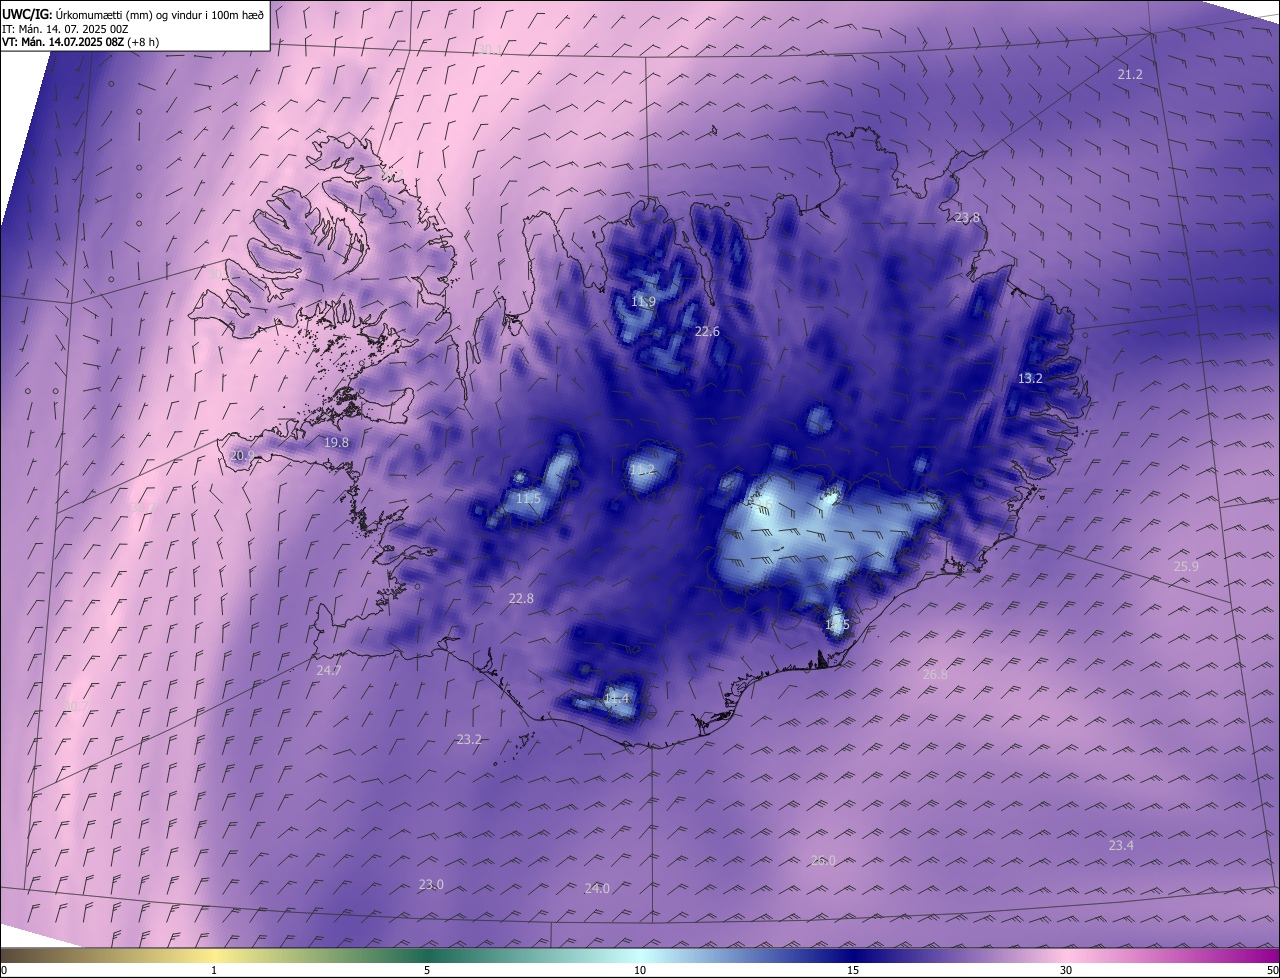The height and width of the screenshot is (978, 1280).
Task: Click the 21.2 value on the map
Action: tap(1130, 74)
